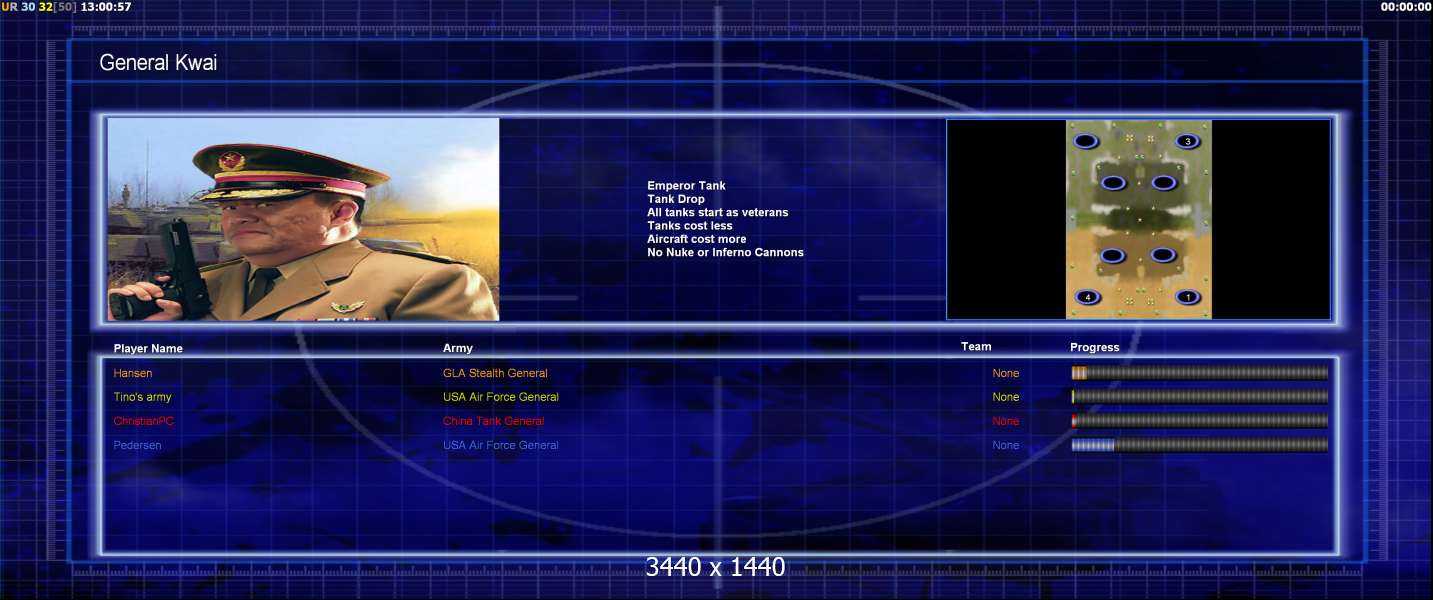Click the 'UR 30' overlay counter
1433x600 pixels.
click(18, 7)
